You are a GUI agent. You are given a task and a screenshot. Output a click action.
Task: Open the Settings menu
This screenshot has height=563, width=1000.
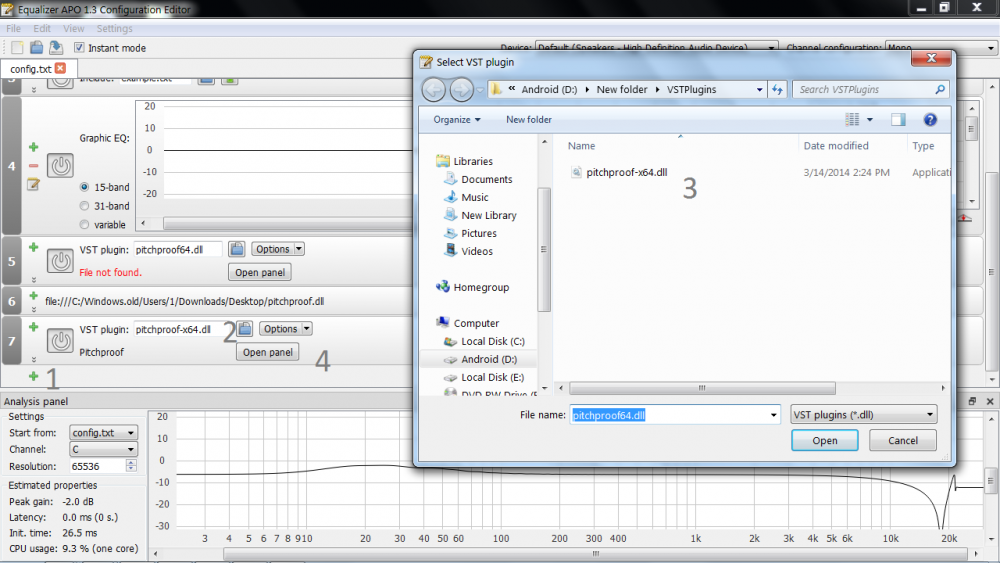(x=114, y=29)
